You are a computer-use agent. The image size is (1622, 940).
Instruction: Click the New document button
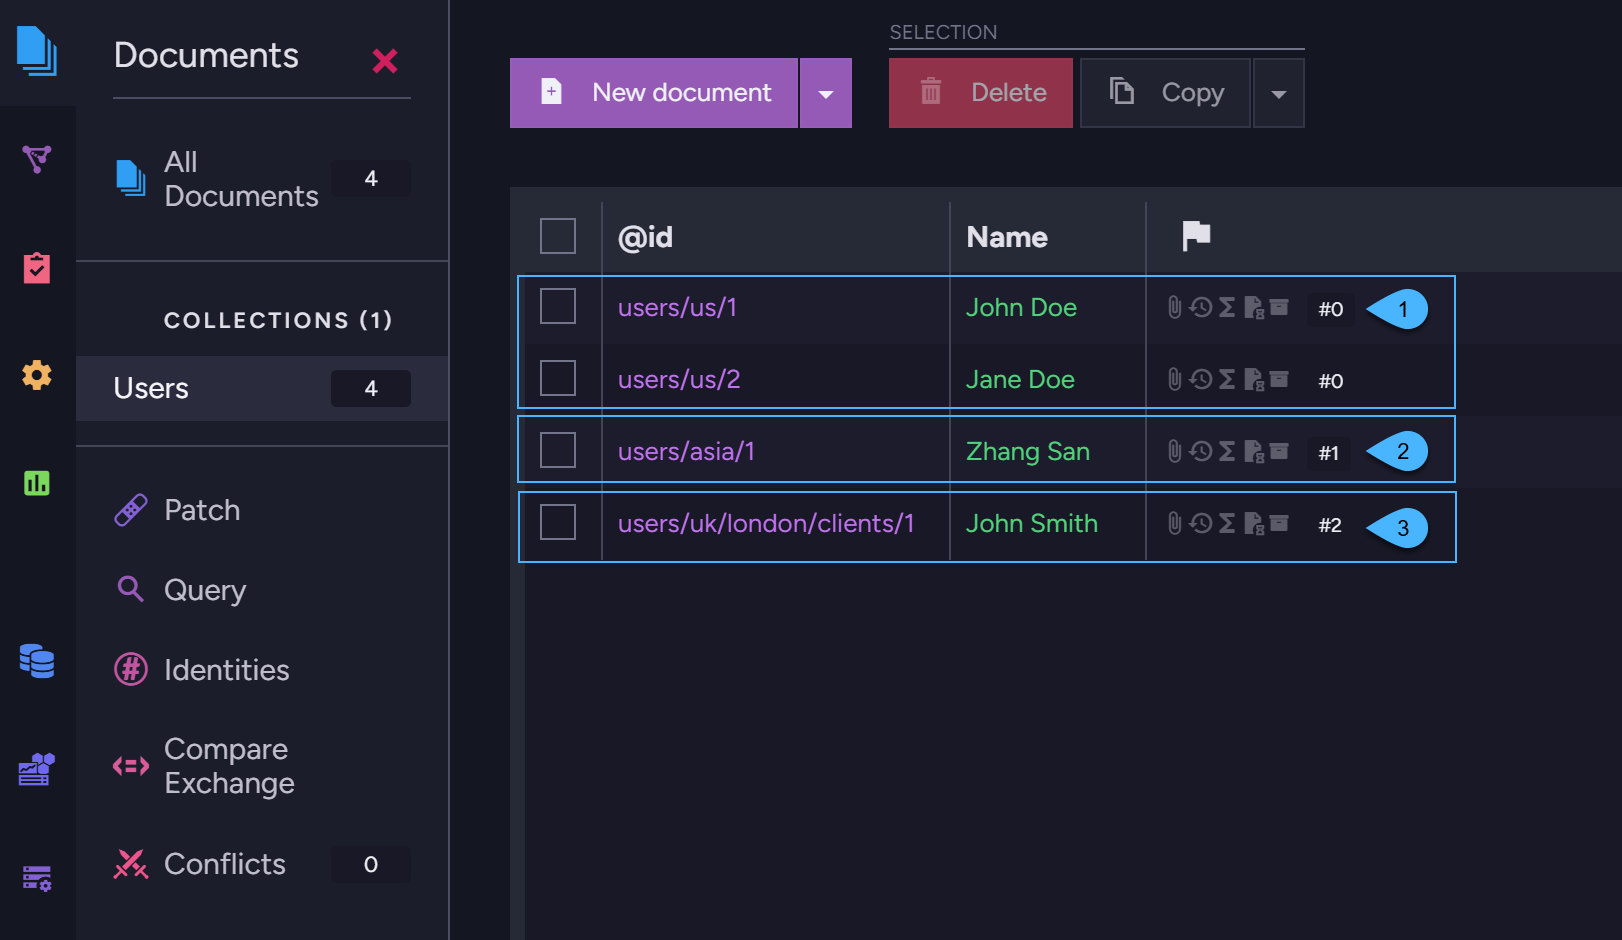(654, 93)
